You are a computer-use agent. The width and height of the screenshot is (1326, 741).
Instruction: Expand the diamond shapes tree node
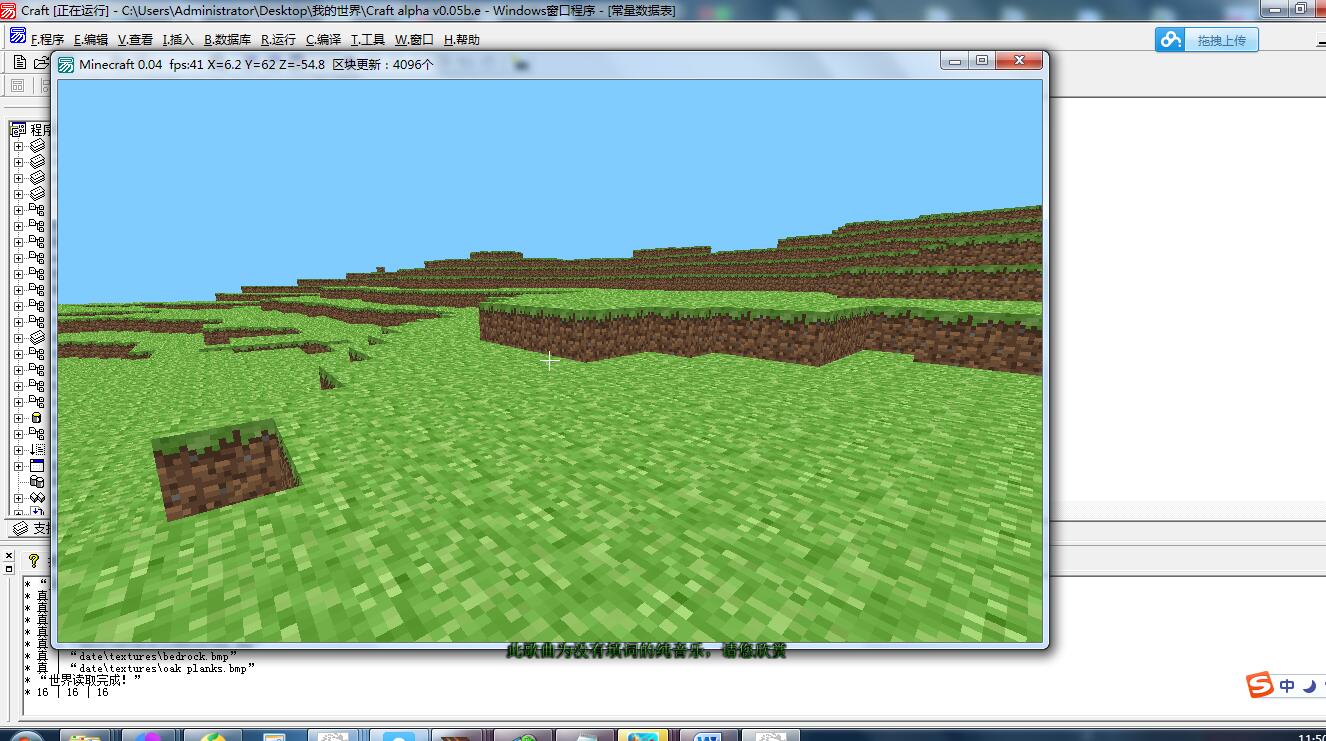coord(18,498)
